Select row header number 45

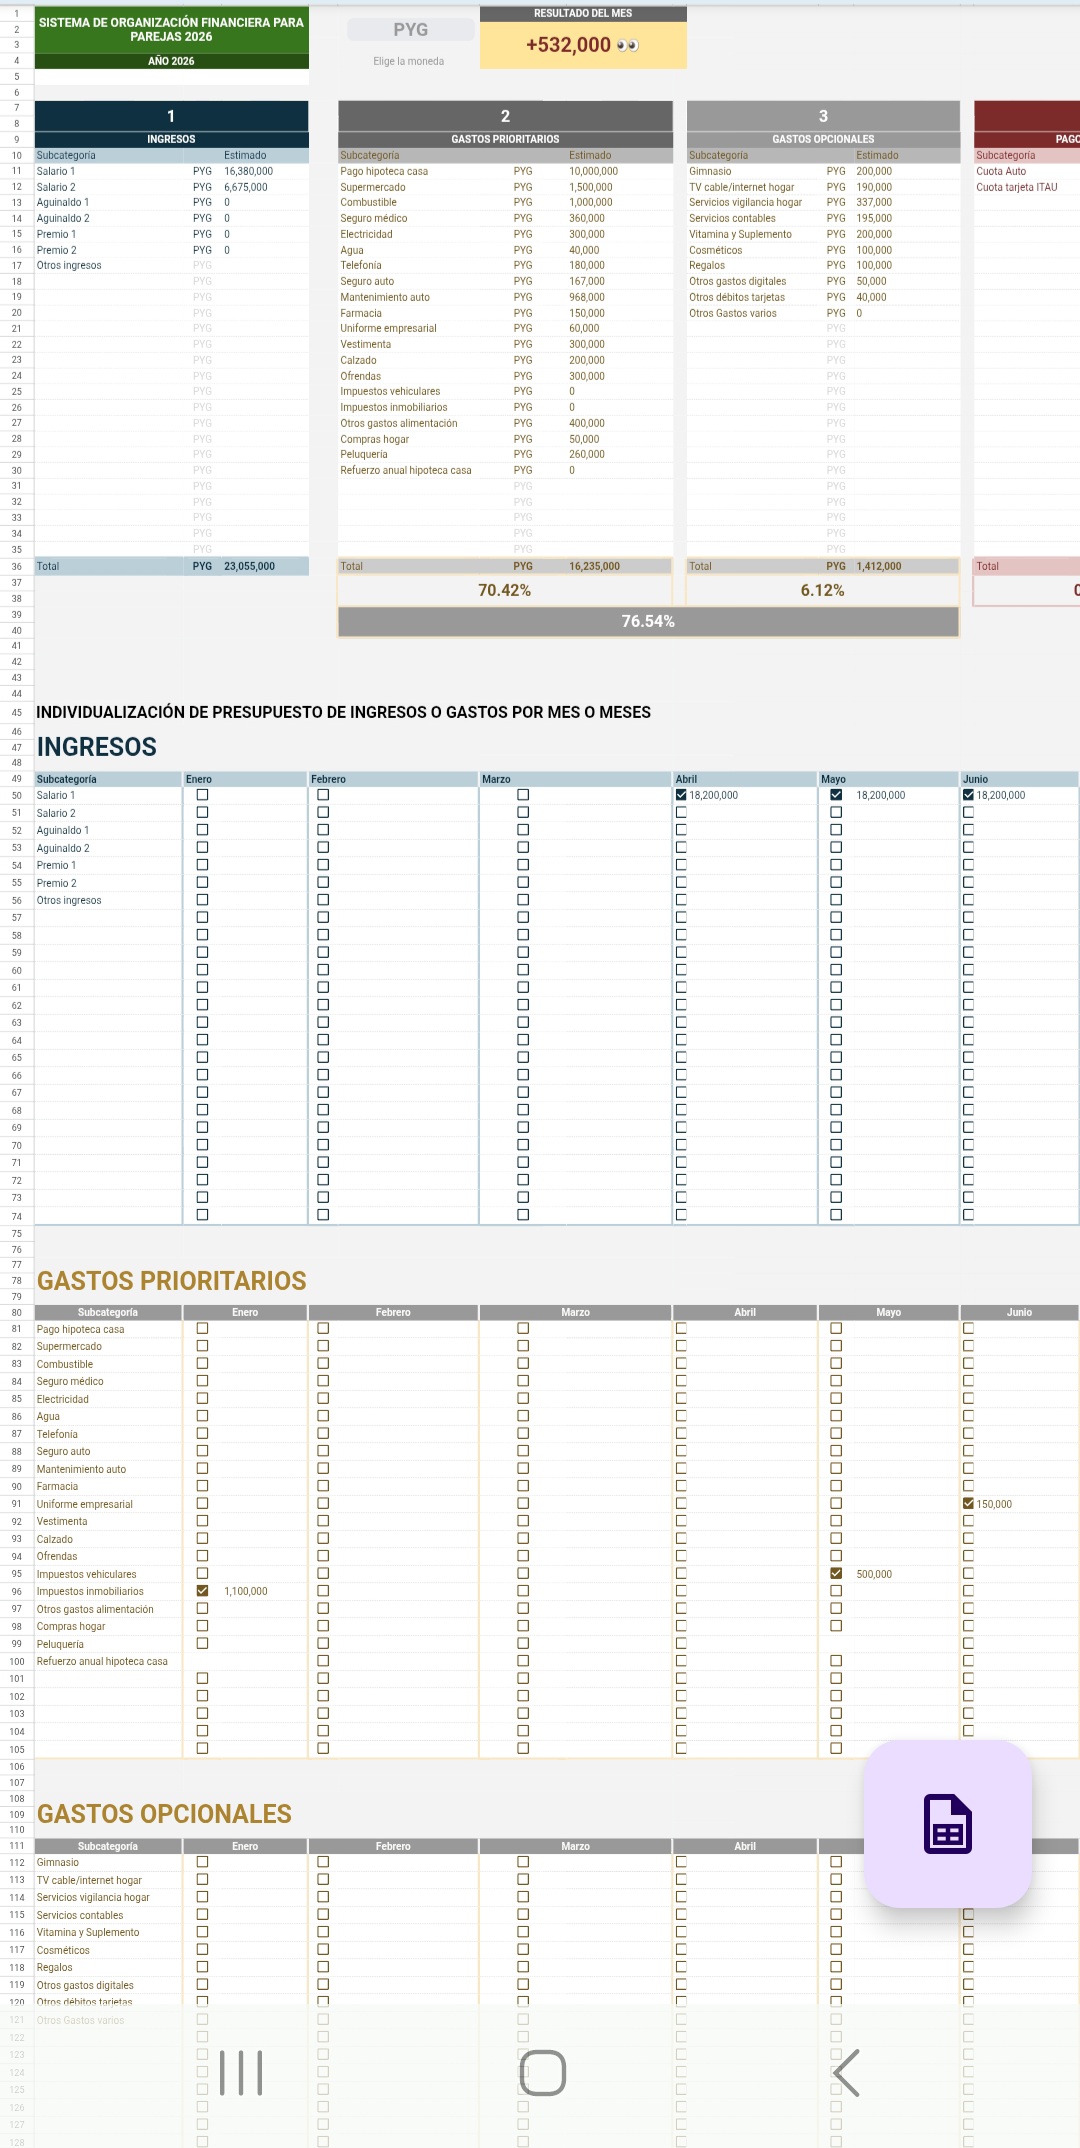coord(17,713)
